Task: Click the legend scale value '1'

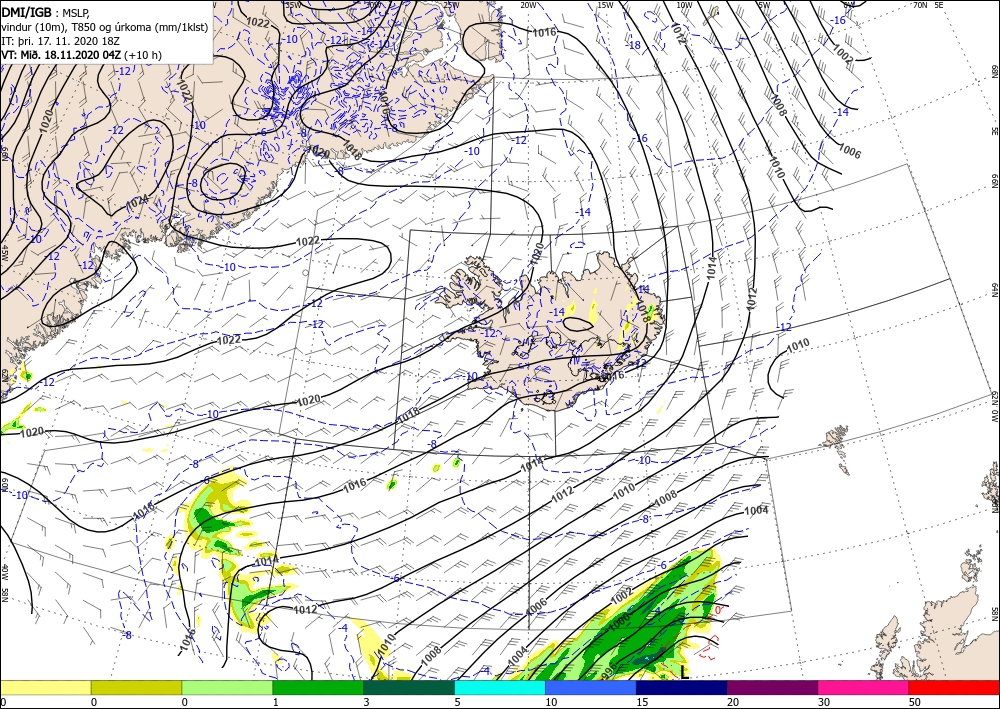Action: pos(276,702)
